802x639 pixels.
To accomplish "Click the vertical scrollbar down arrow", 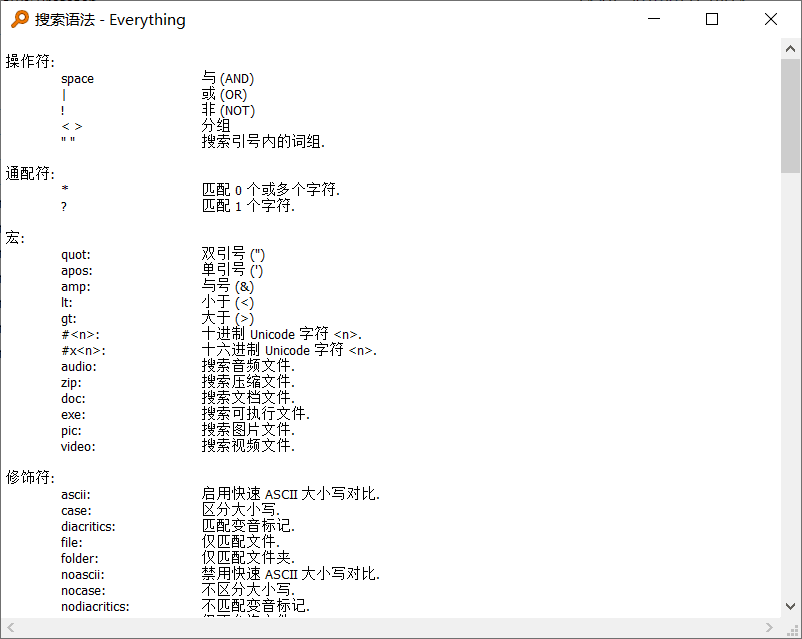I will [790, 606].
